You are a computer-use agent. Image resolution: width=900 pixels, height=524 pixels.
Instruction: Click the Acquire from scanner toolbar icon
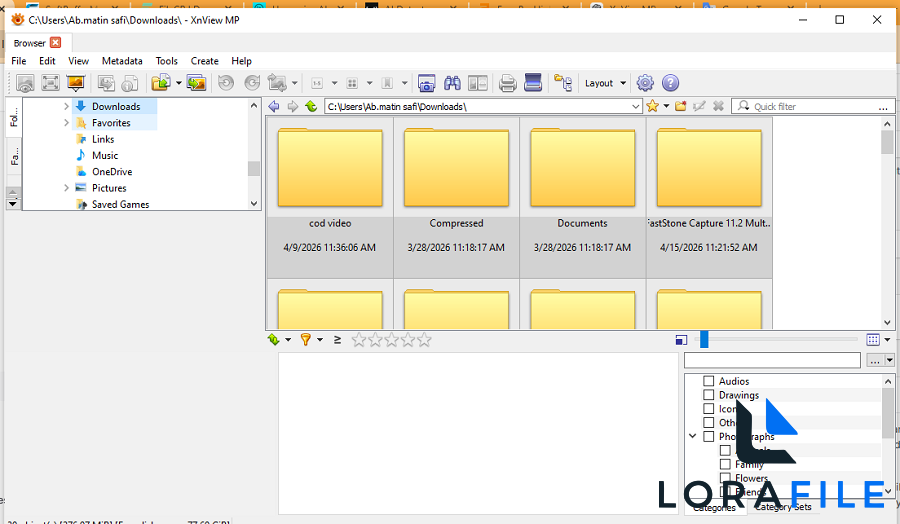533,83
